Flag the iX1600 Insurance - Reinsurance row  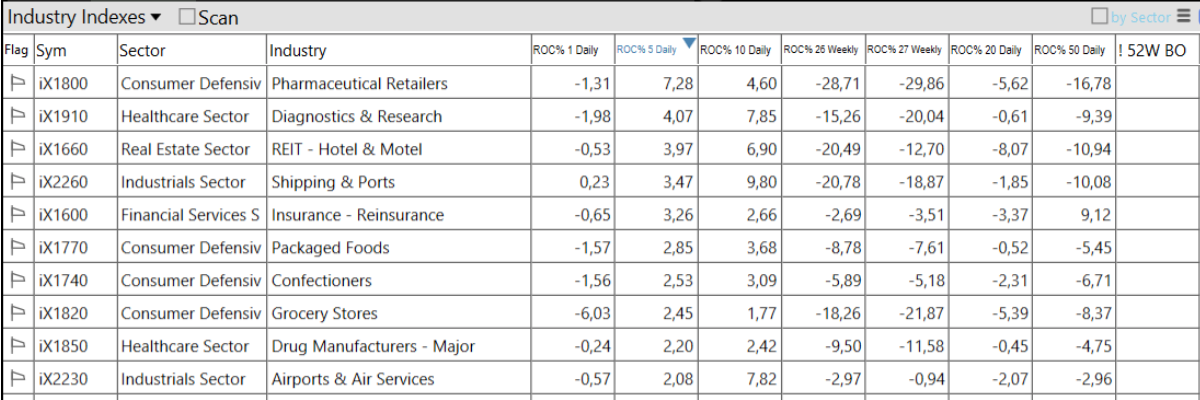click(x=17, y=215)
